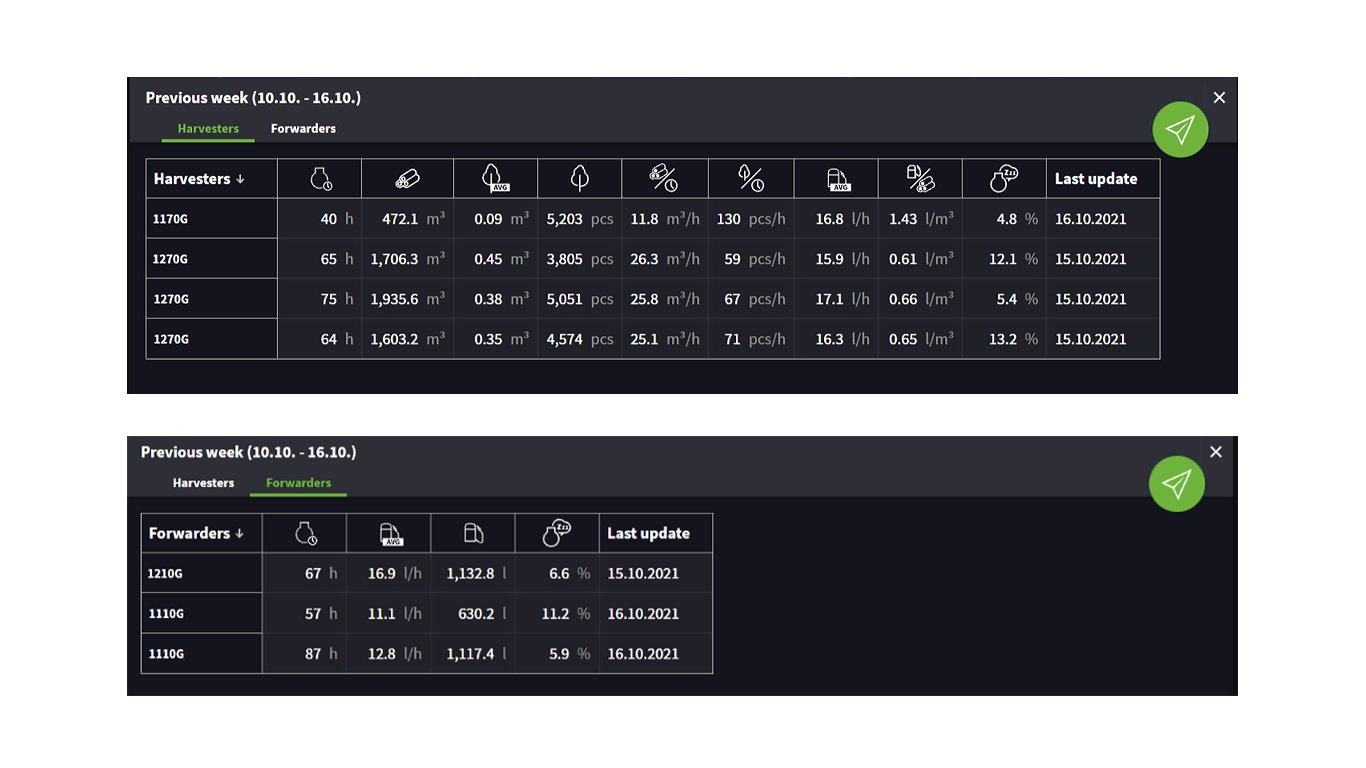Screen dimensions: 1366x768
Task: Click trees-per-hour column icon
Action: [751, 179]
